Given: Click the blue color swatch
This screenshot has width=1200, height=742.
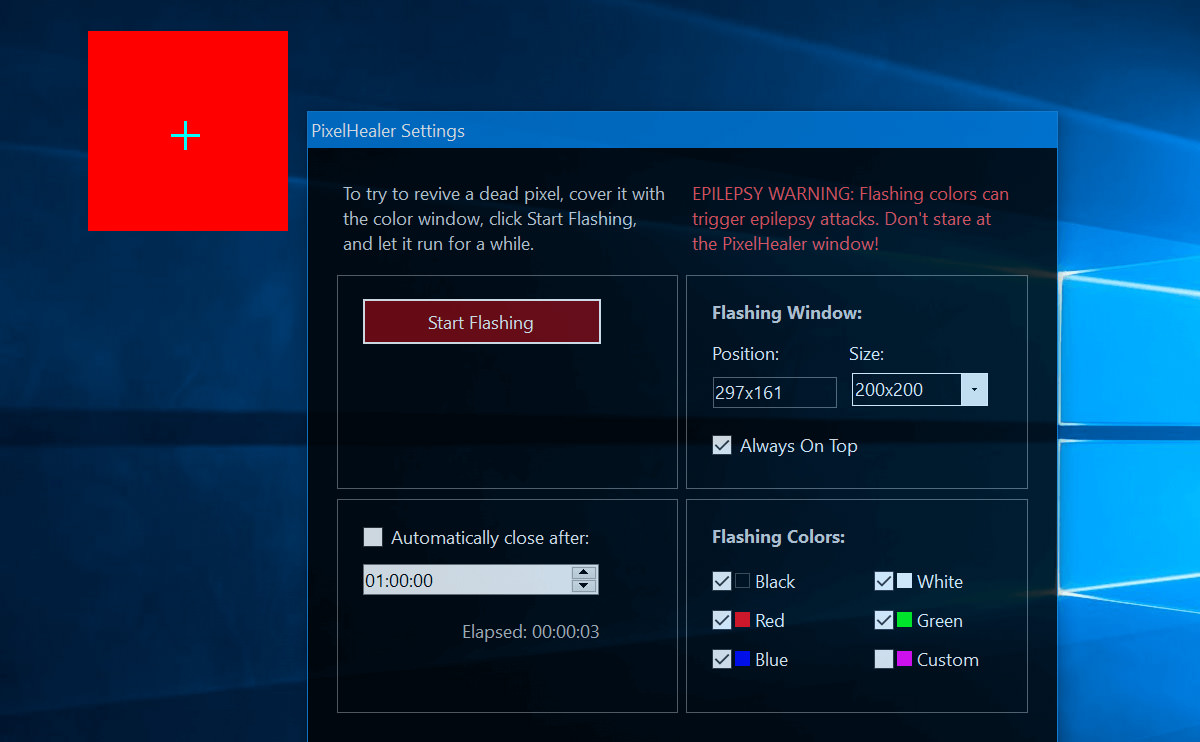Looking at the screenshot, I should click(742, 659).
